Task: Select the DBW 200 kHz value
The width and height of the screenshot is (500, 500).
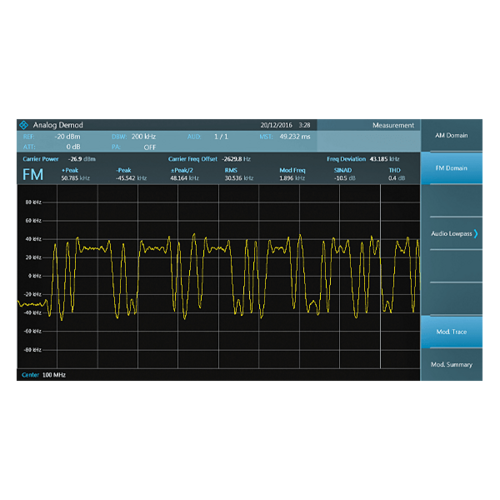Action: 144,136
